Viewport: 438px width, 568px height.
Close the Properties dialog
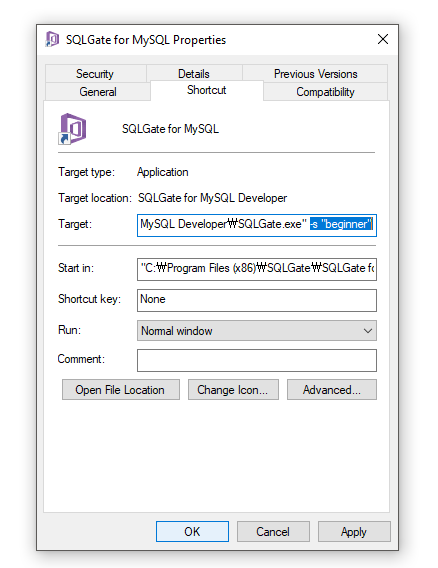point(383,39)
